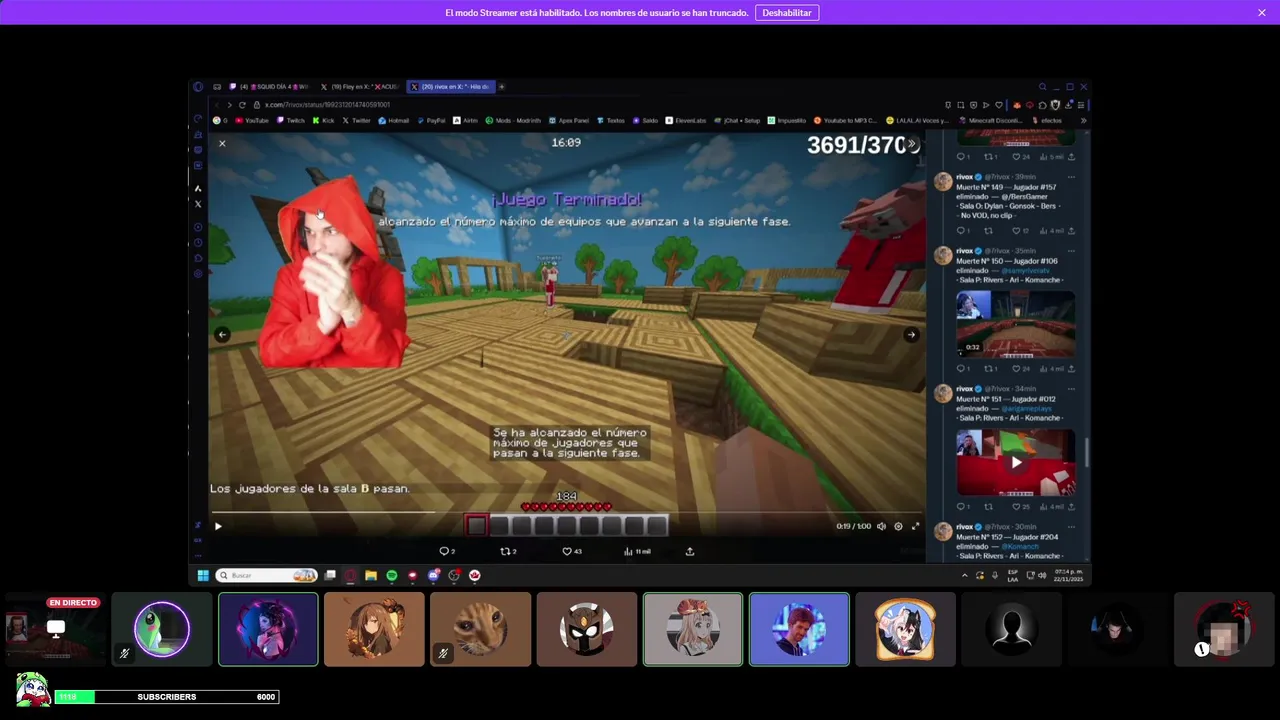Click the Buscar taskbar search box
This screenshot has height=720, width=1280.
tap(266, 575)
